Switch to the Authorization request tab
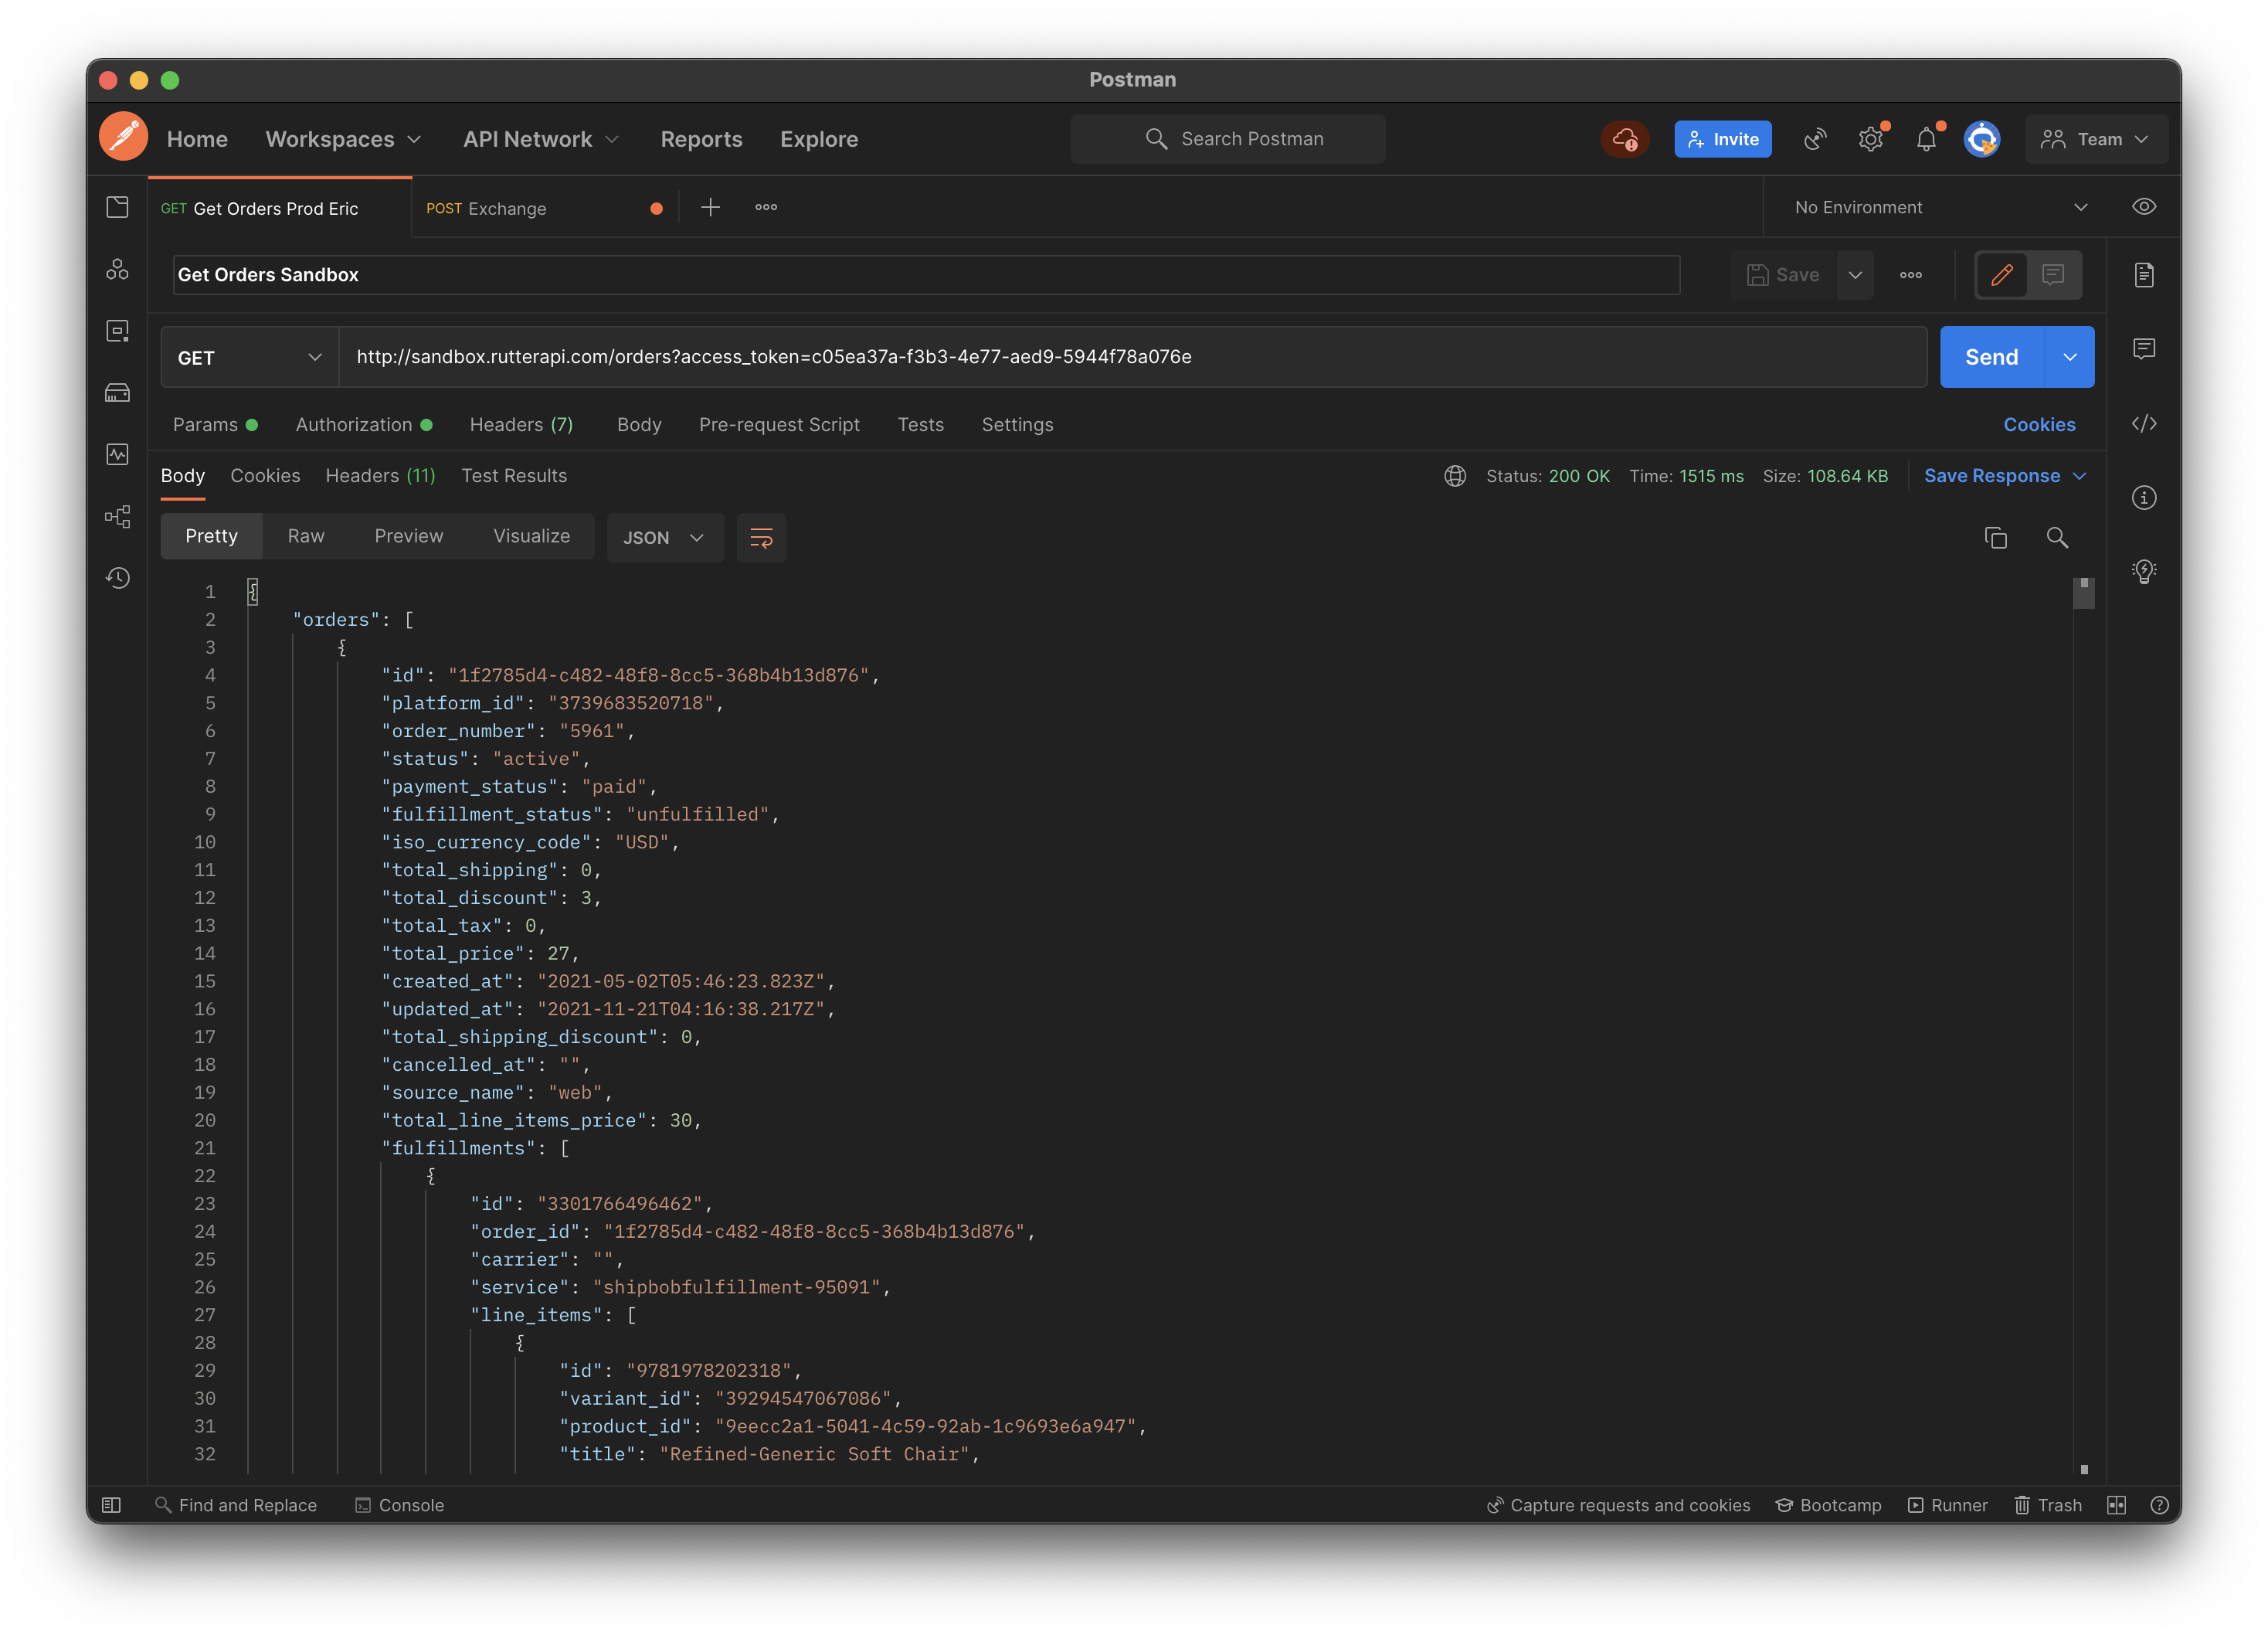 (364, 425)
